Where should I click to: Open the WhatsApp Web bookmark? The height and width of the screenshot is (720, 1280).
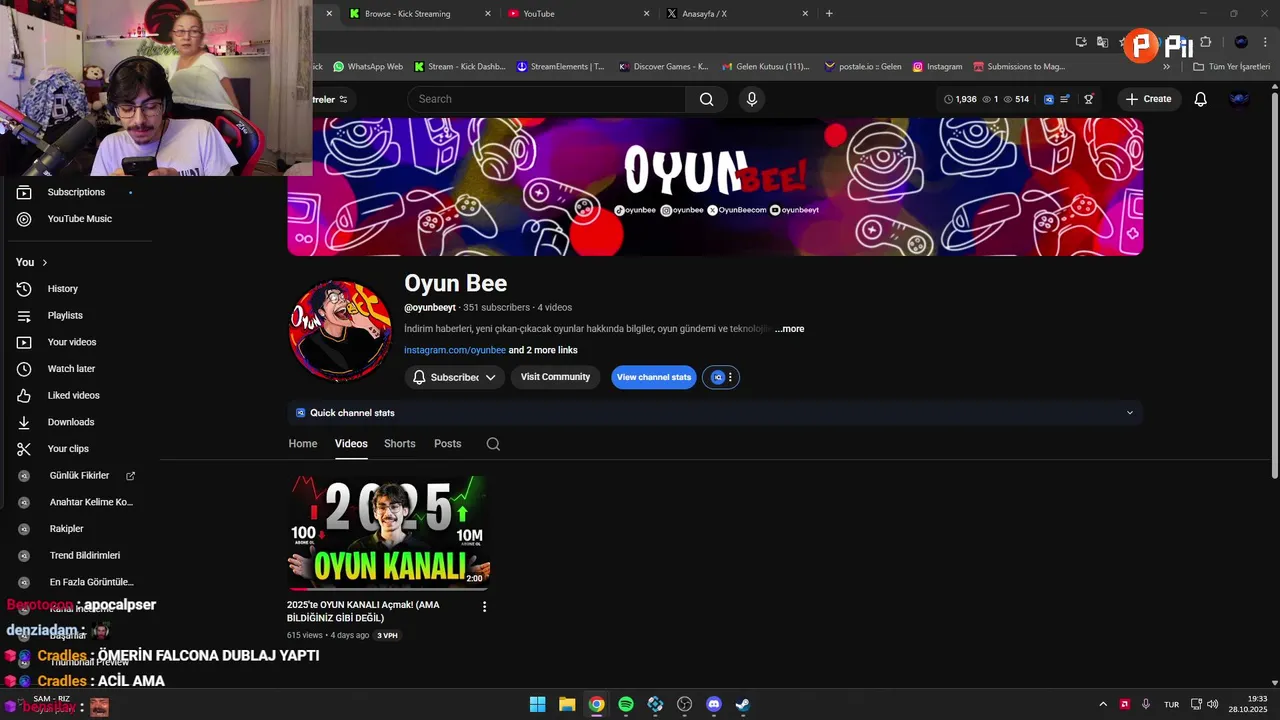tap(368, 67)
